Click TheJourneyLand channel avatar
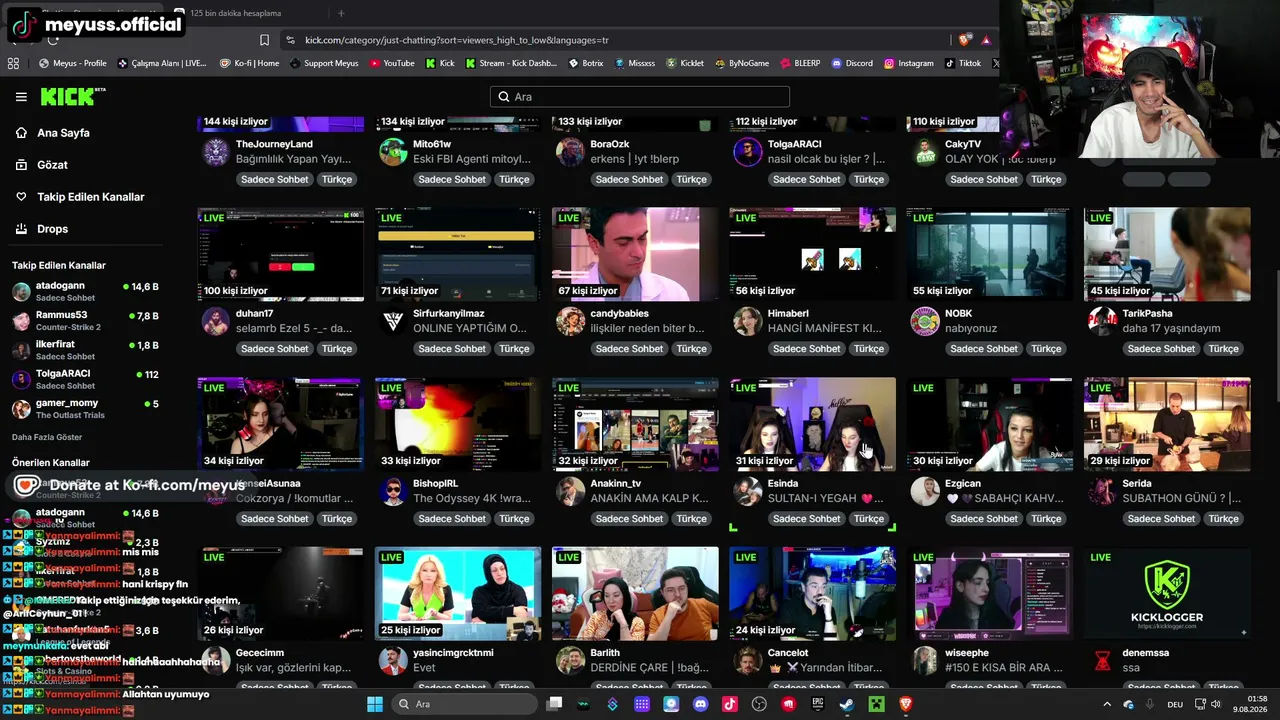This screenshot has width=1280, height=720. (x=216, y=152)
